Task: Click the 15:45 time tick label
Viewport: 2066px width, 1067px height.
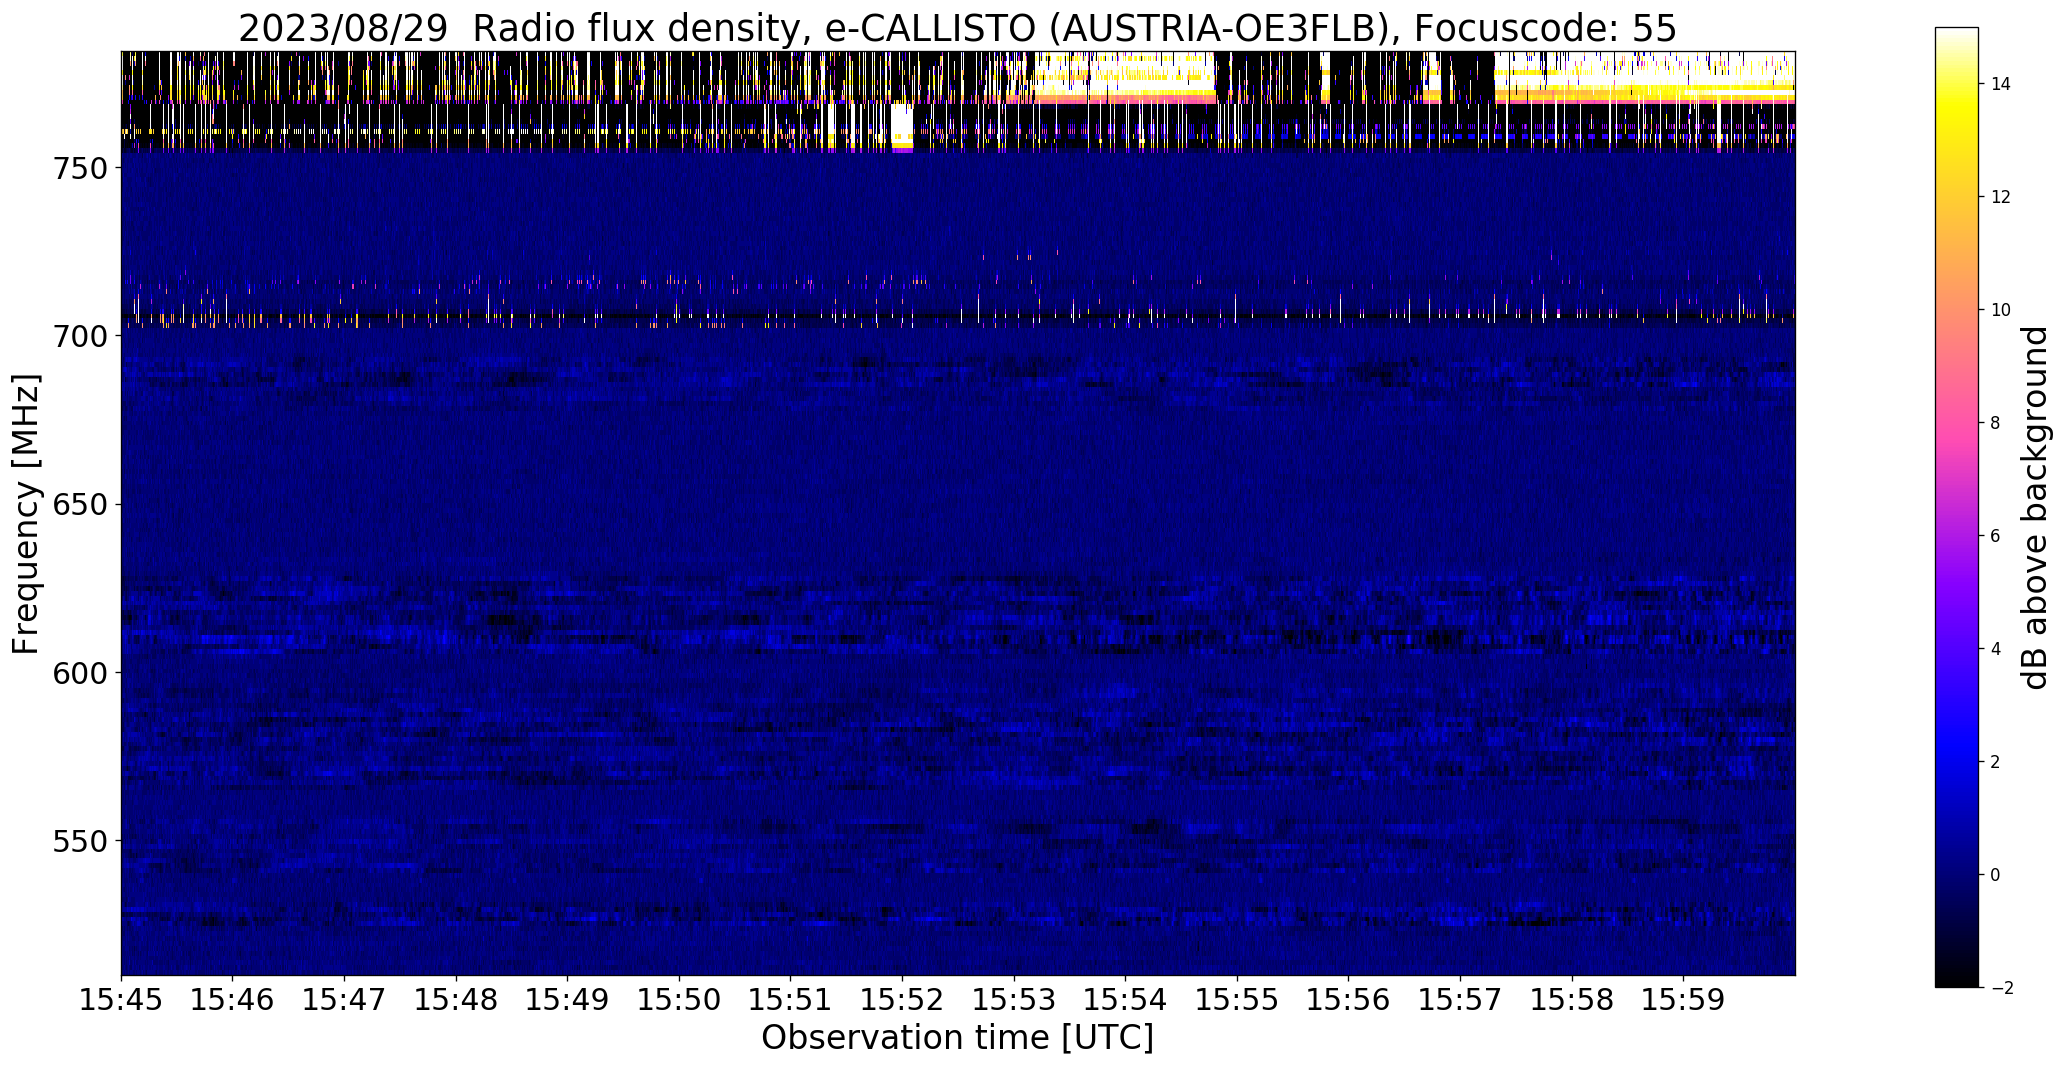Action: pyautogui.click(x=121, y=999)
